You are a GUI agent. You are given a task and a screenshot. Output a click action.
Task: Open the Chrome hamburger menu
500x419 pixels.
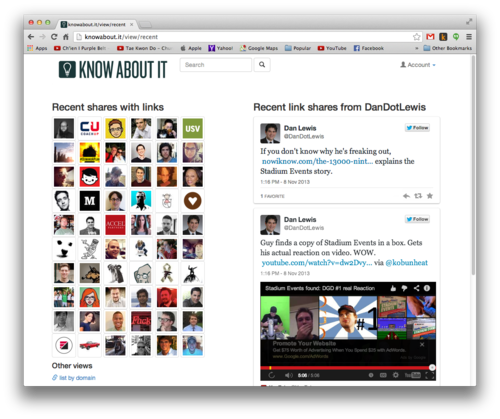469,37
